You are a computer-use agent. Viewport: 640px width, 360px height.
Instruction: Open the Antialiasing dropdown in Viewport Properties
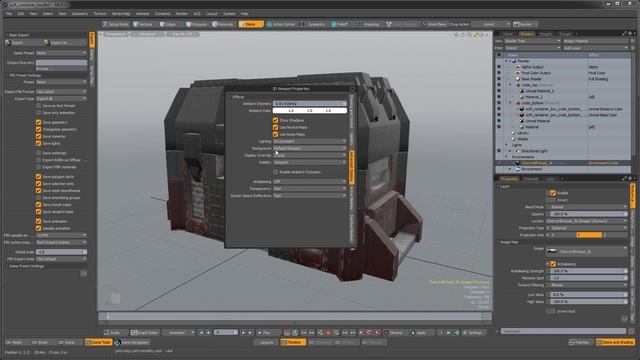(x=309, y=182)
